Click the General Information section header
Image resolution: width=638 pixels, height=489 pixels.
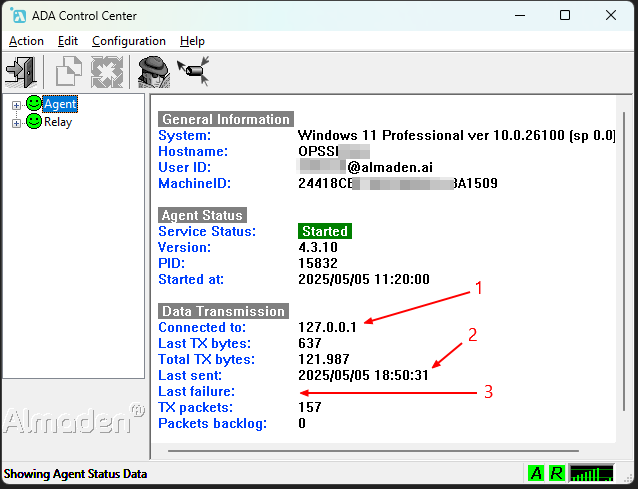(x=226, y=119)
